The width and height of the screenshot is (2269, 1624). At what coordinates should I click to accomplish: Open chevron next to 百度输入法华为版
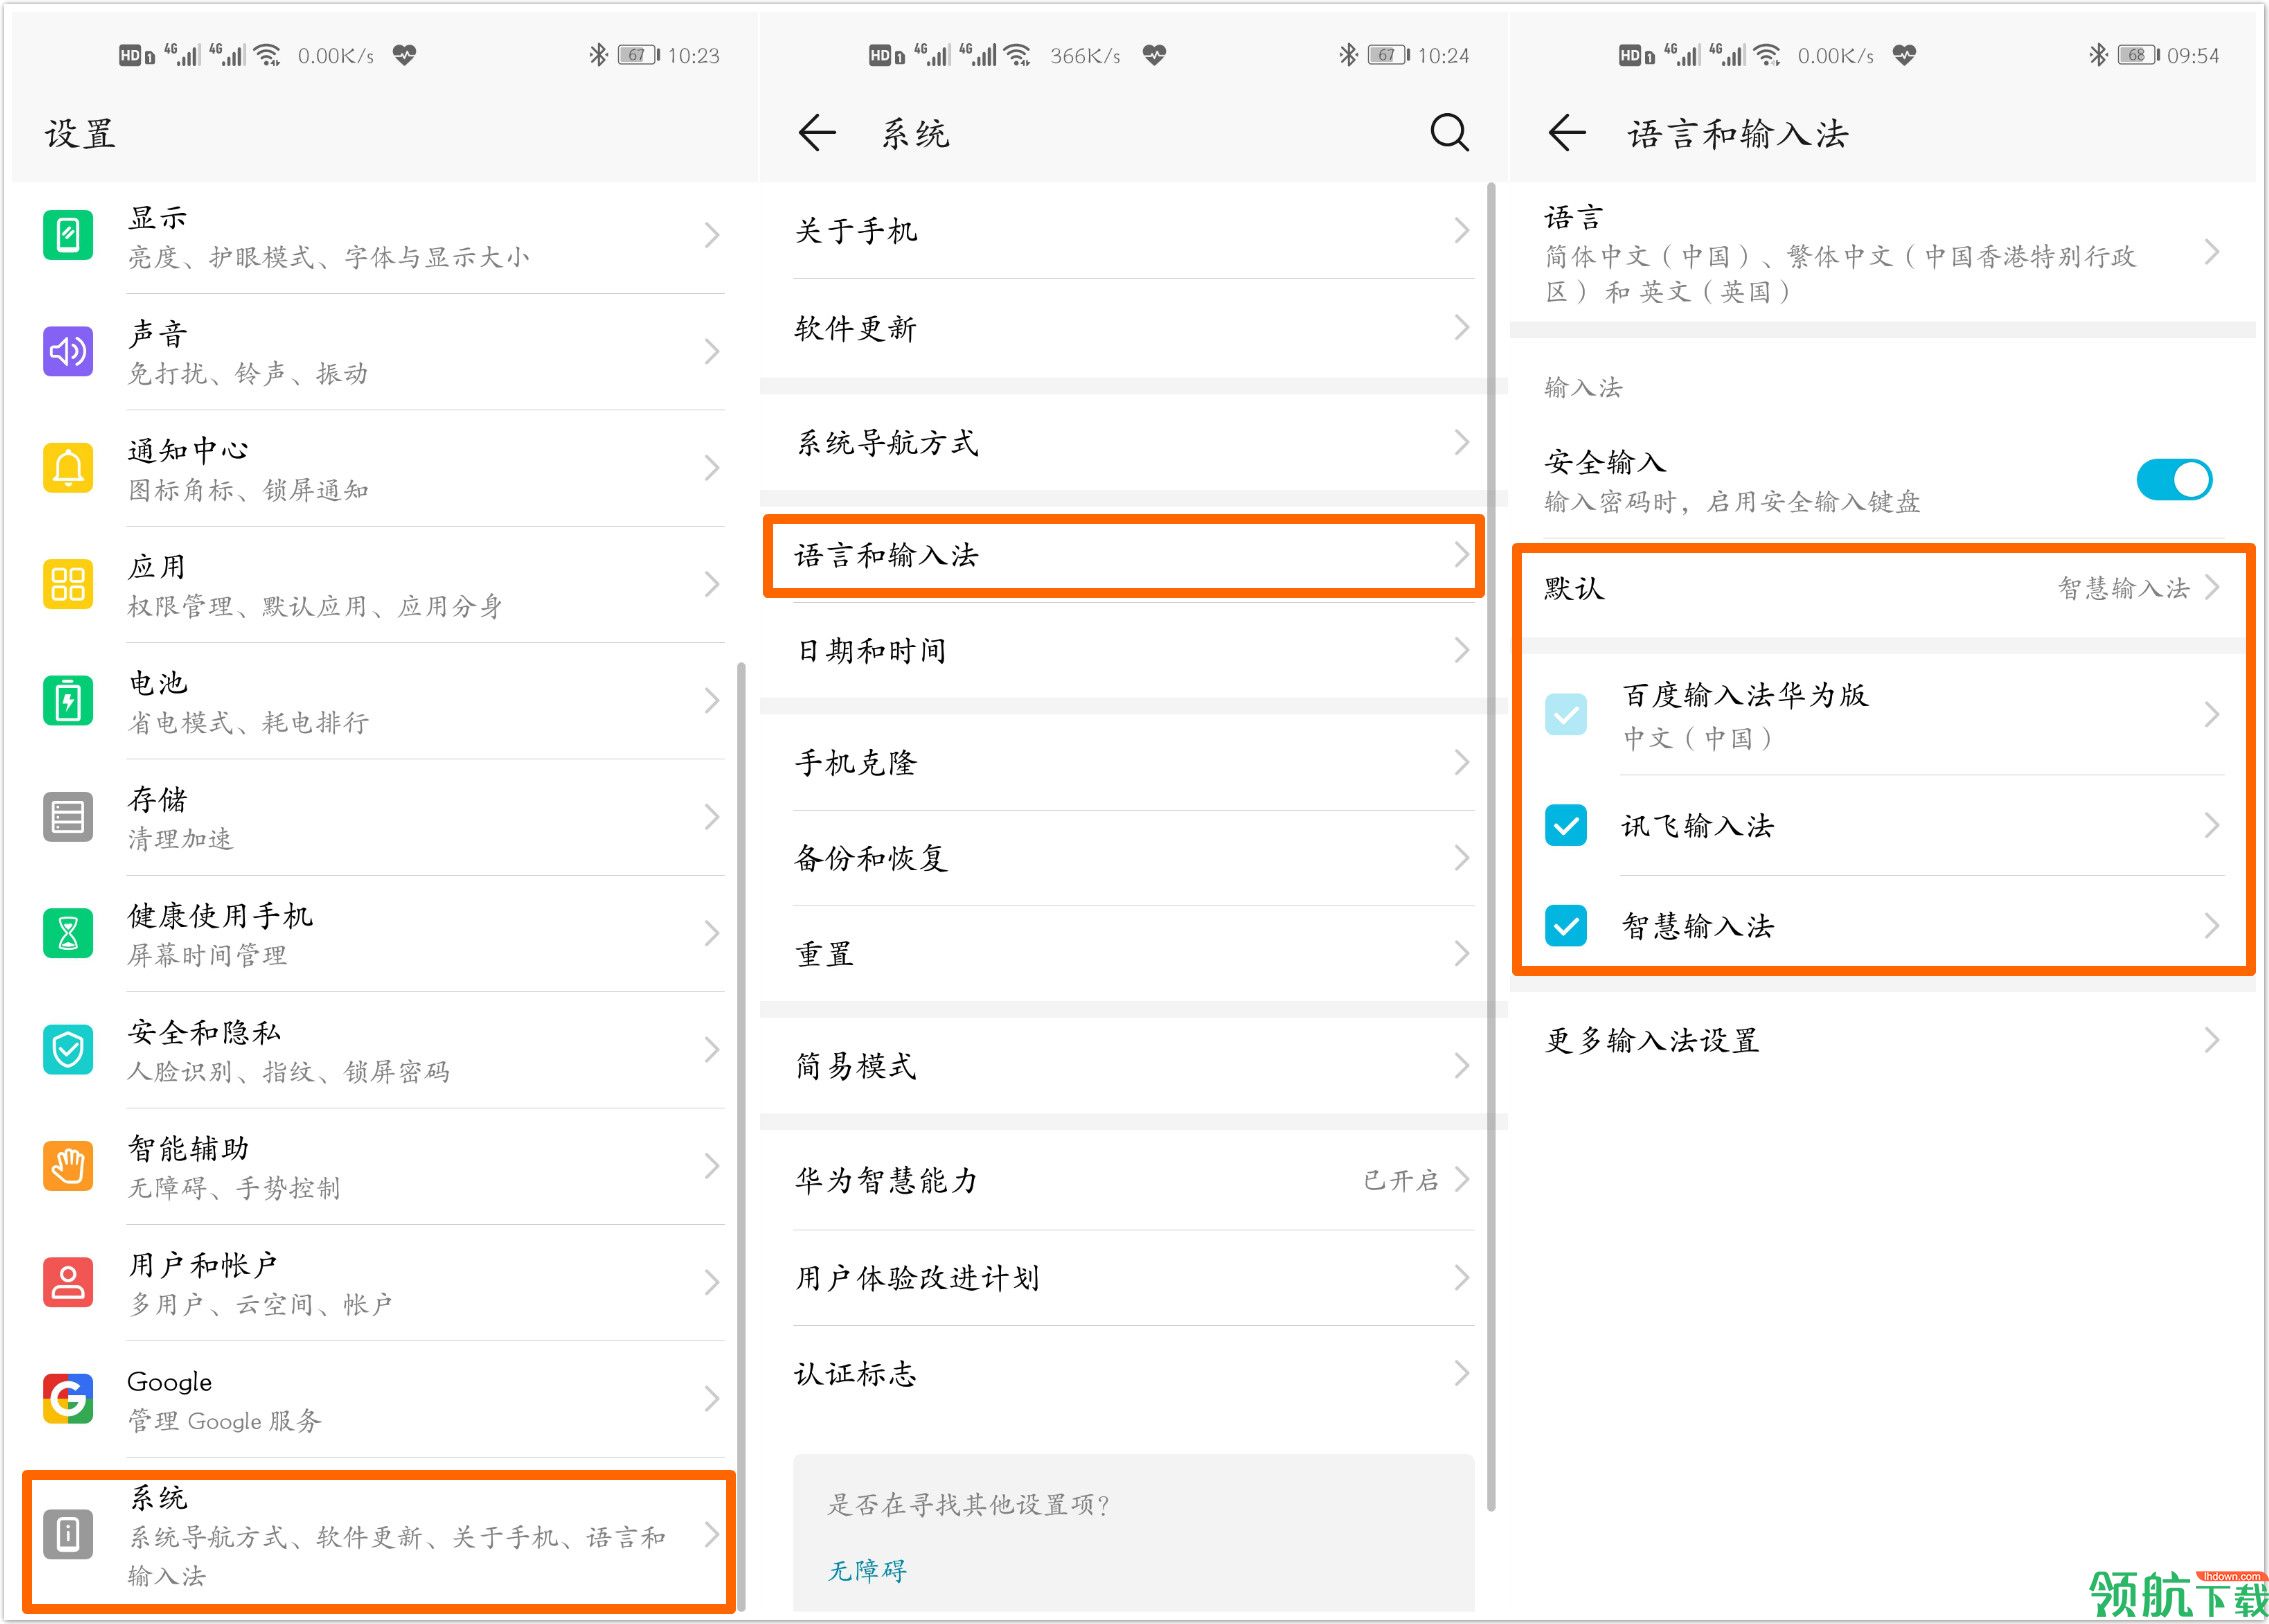click(x=2211, y=715)
